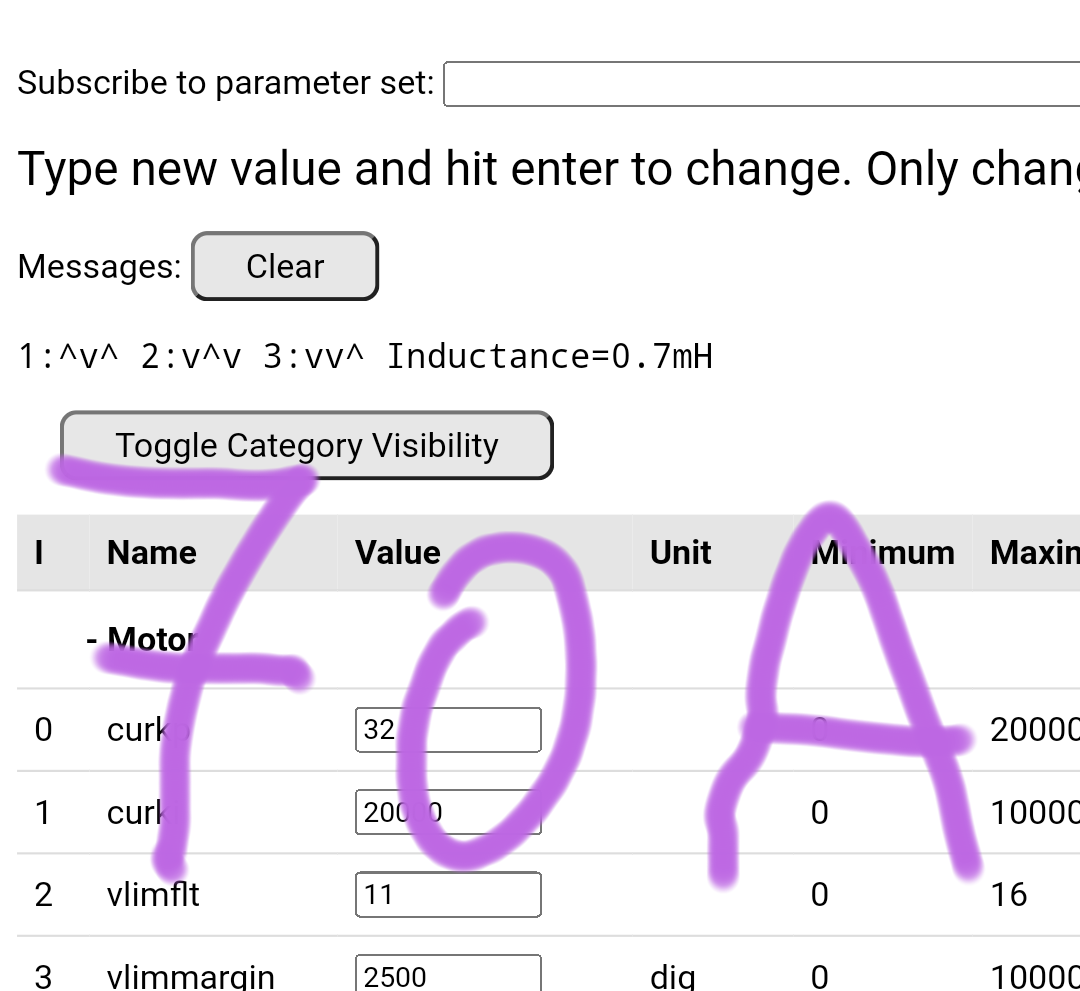Click the vlimmargin parameter name

tap(190, 976)
